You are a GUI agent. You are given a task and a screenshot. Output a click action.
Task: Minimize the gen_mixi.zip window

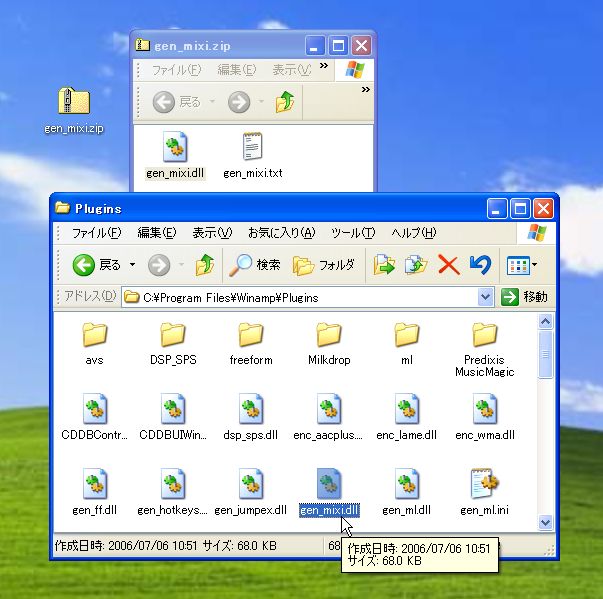(x=315, y=46)
